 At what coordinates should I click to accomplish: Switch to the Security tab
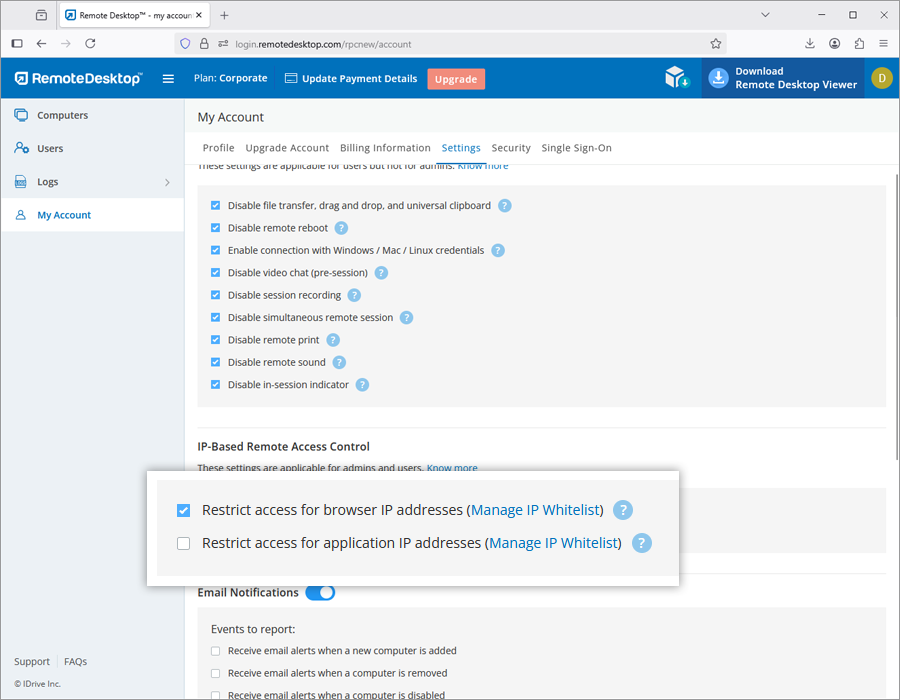pos(511,148)
